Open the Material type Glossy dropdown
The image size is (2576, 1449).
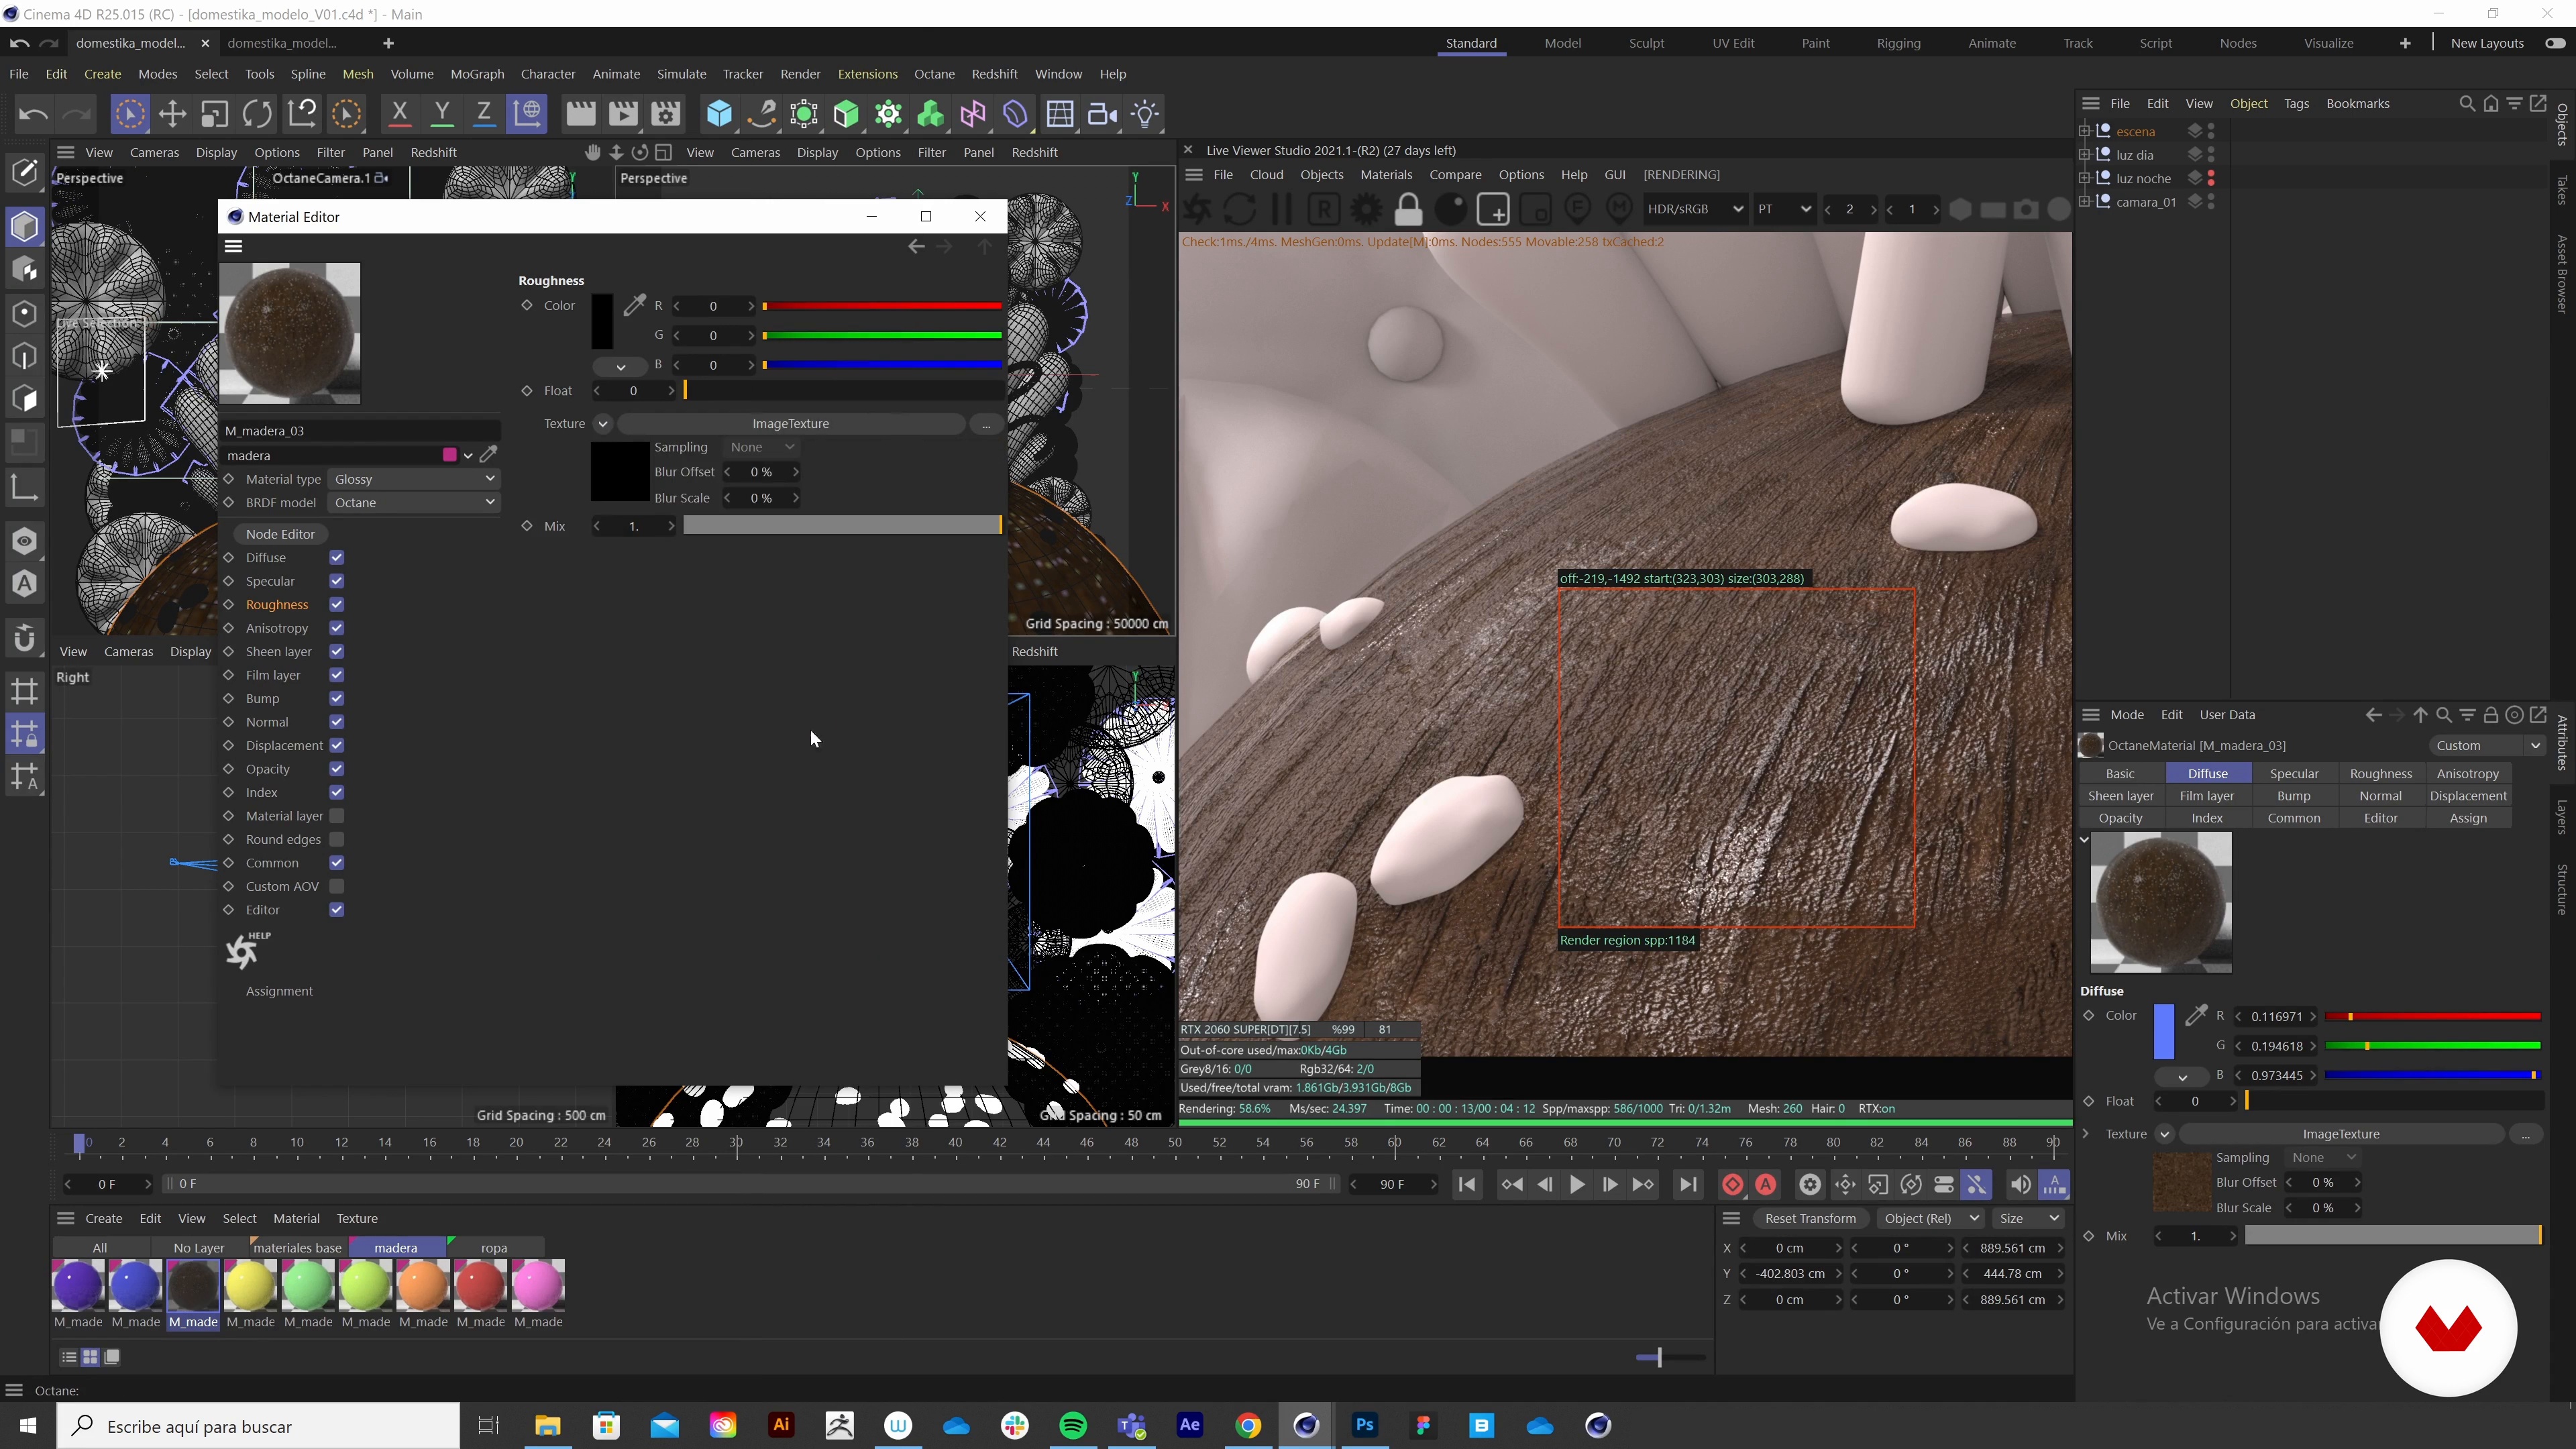click(414, 479)
